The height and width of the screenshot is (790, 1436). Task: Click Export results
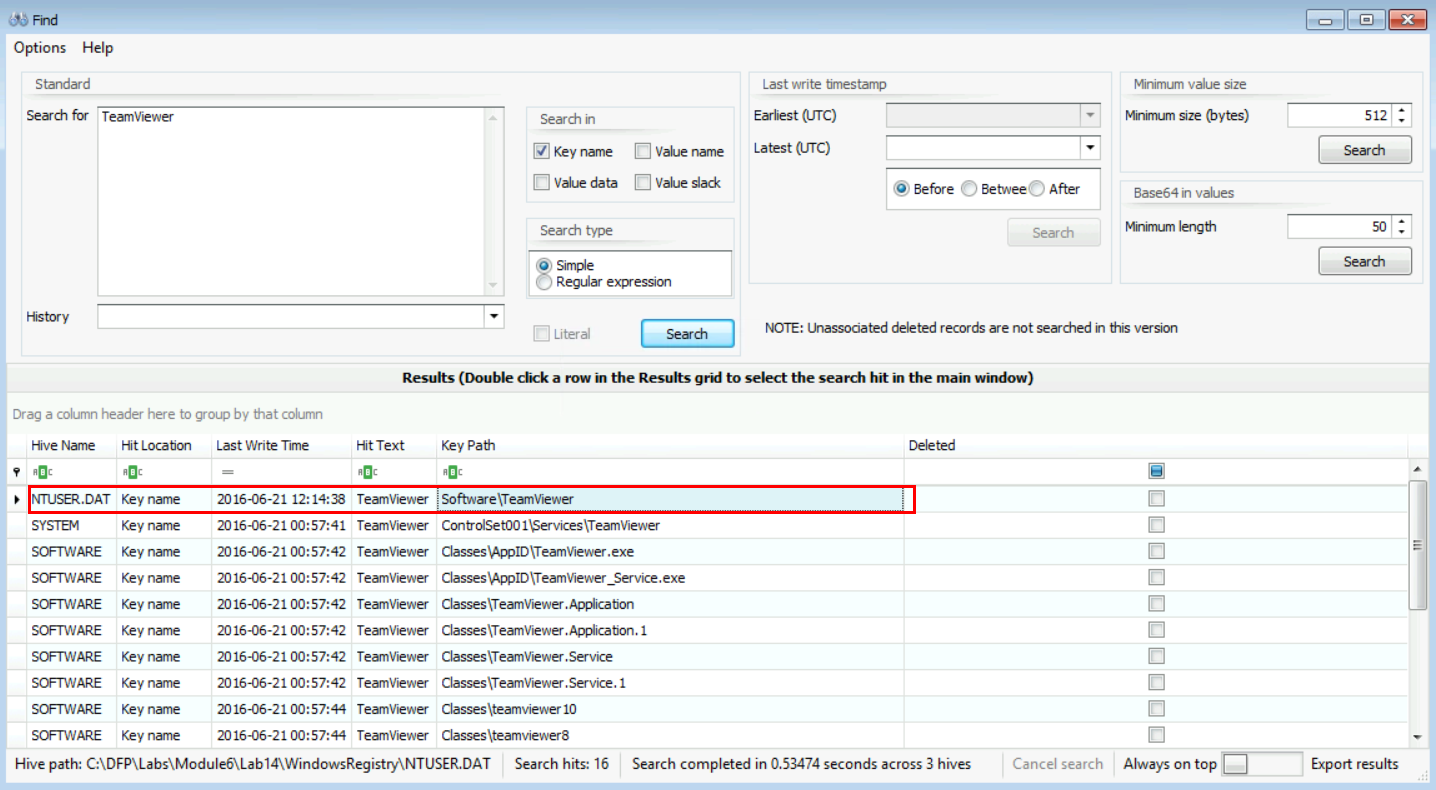tap(1355, 764)
